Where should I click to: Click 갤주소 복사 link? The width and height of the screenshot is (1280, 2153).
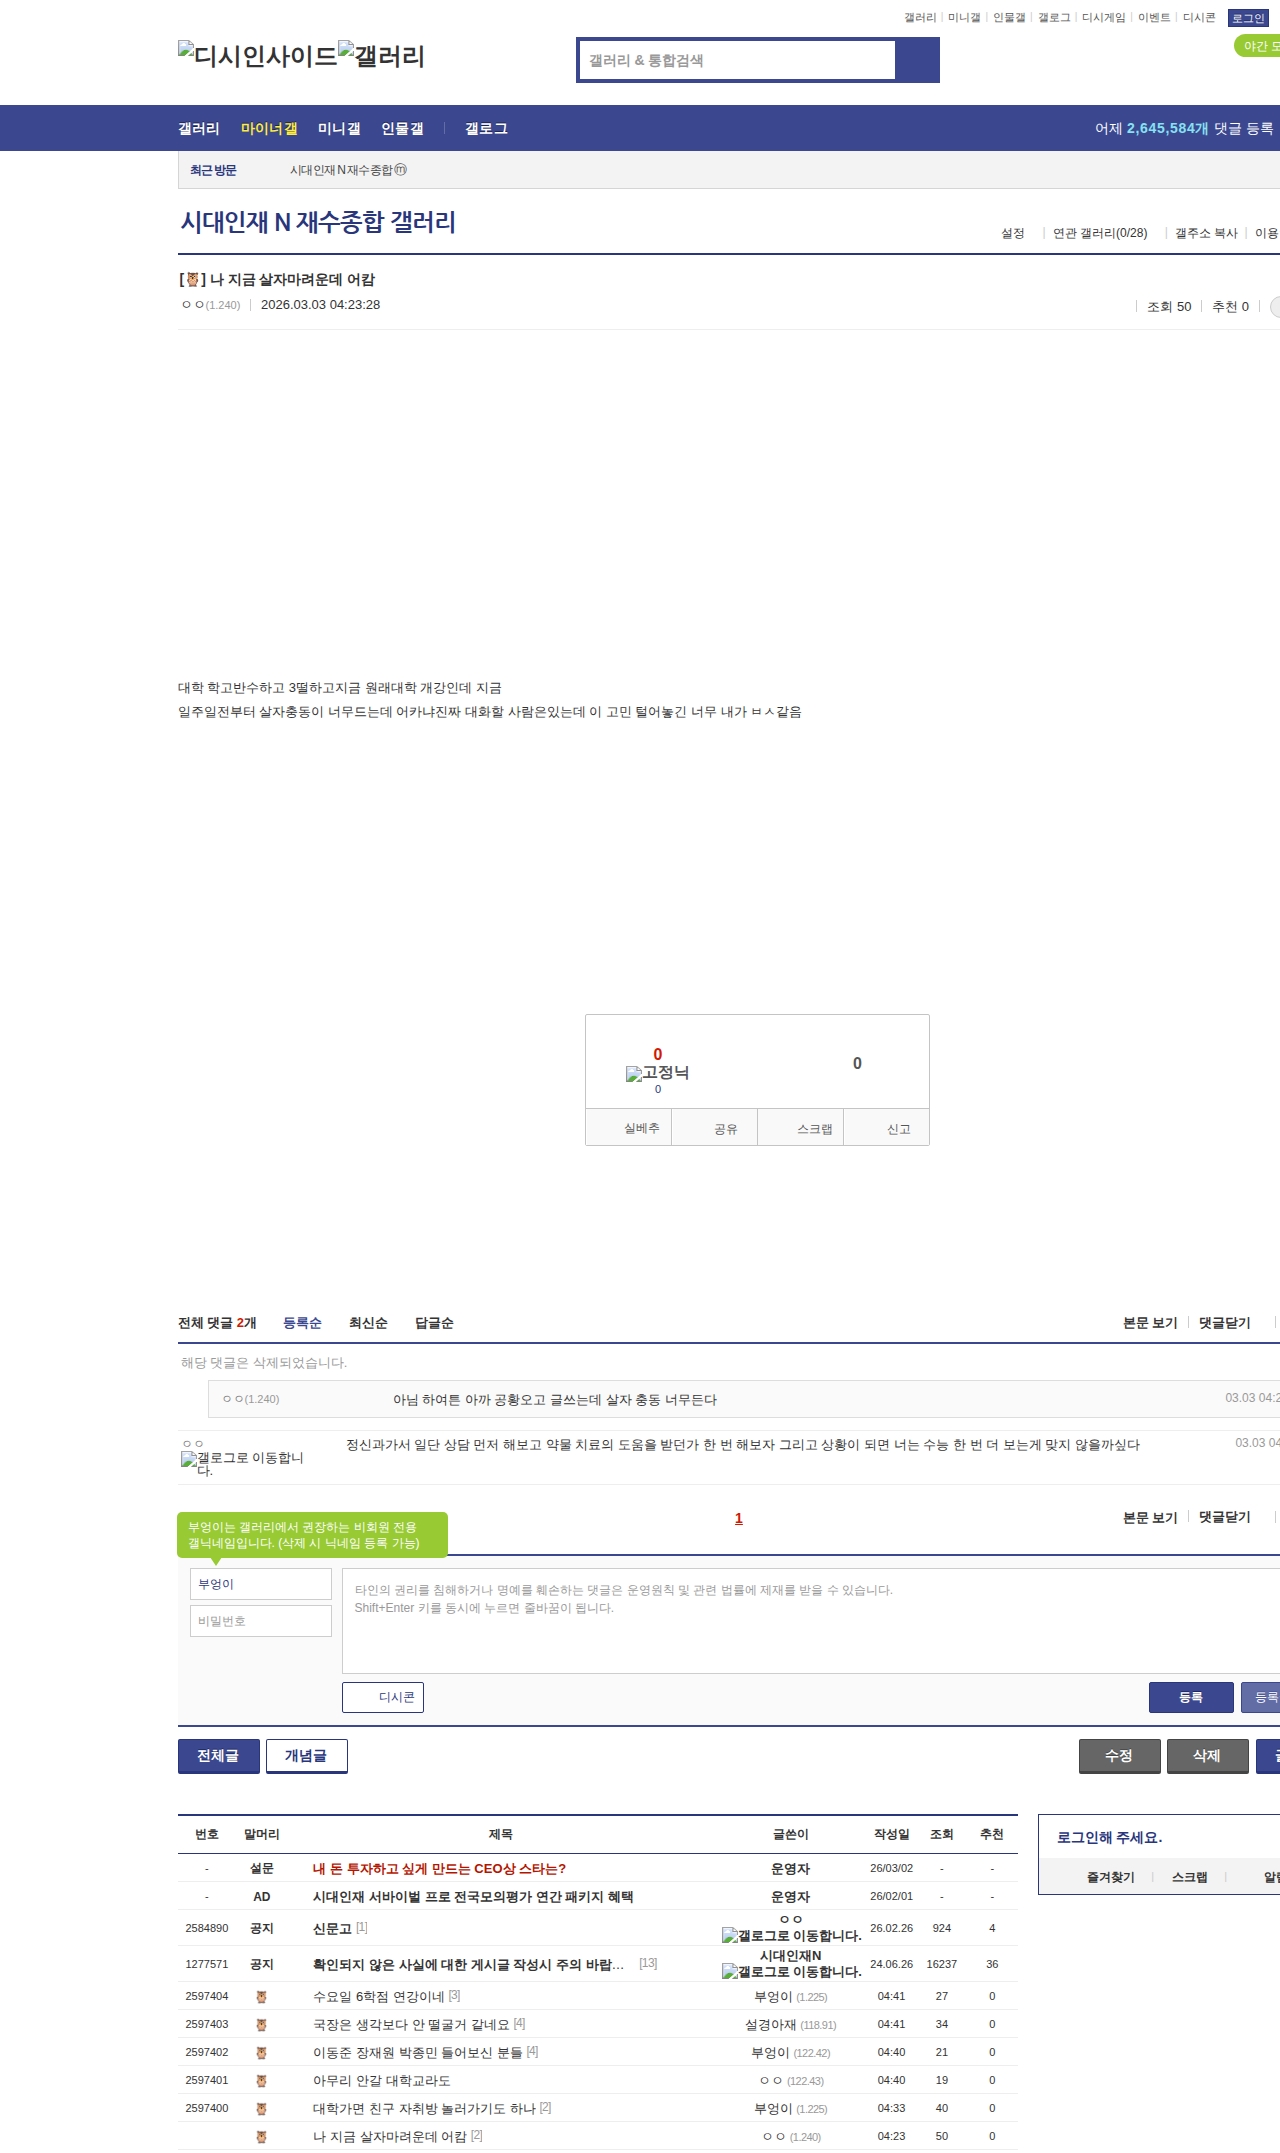1206,233
